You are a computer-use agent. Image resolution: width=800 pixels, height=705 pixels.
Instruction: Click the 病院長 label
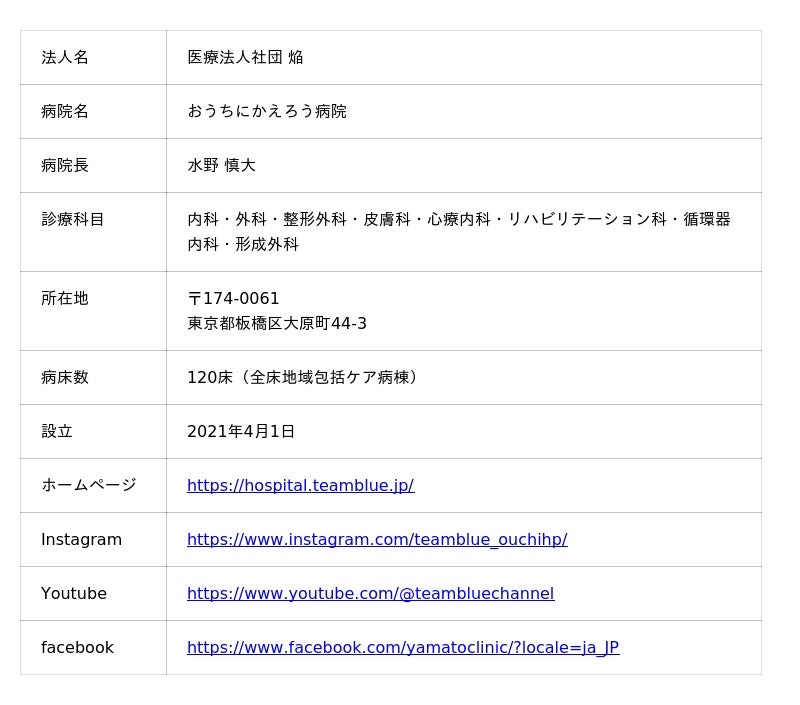point(65,165)
